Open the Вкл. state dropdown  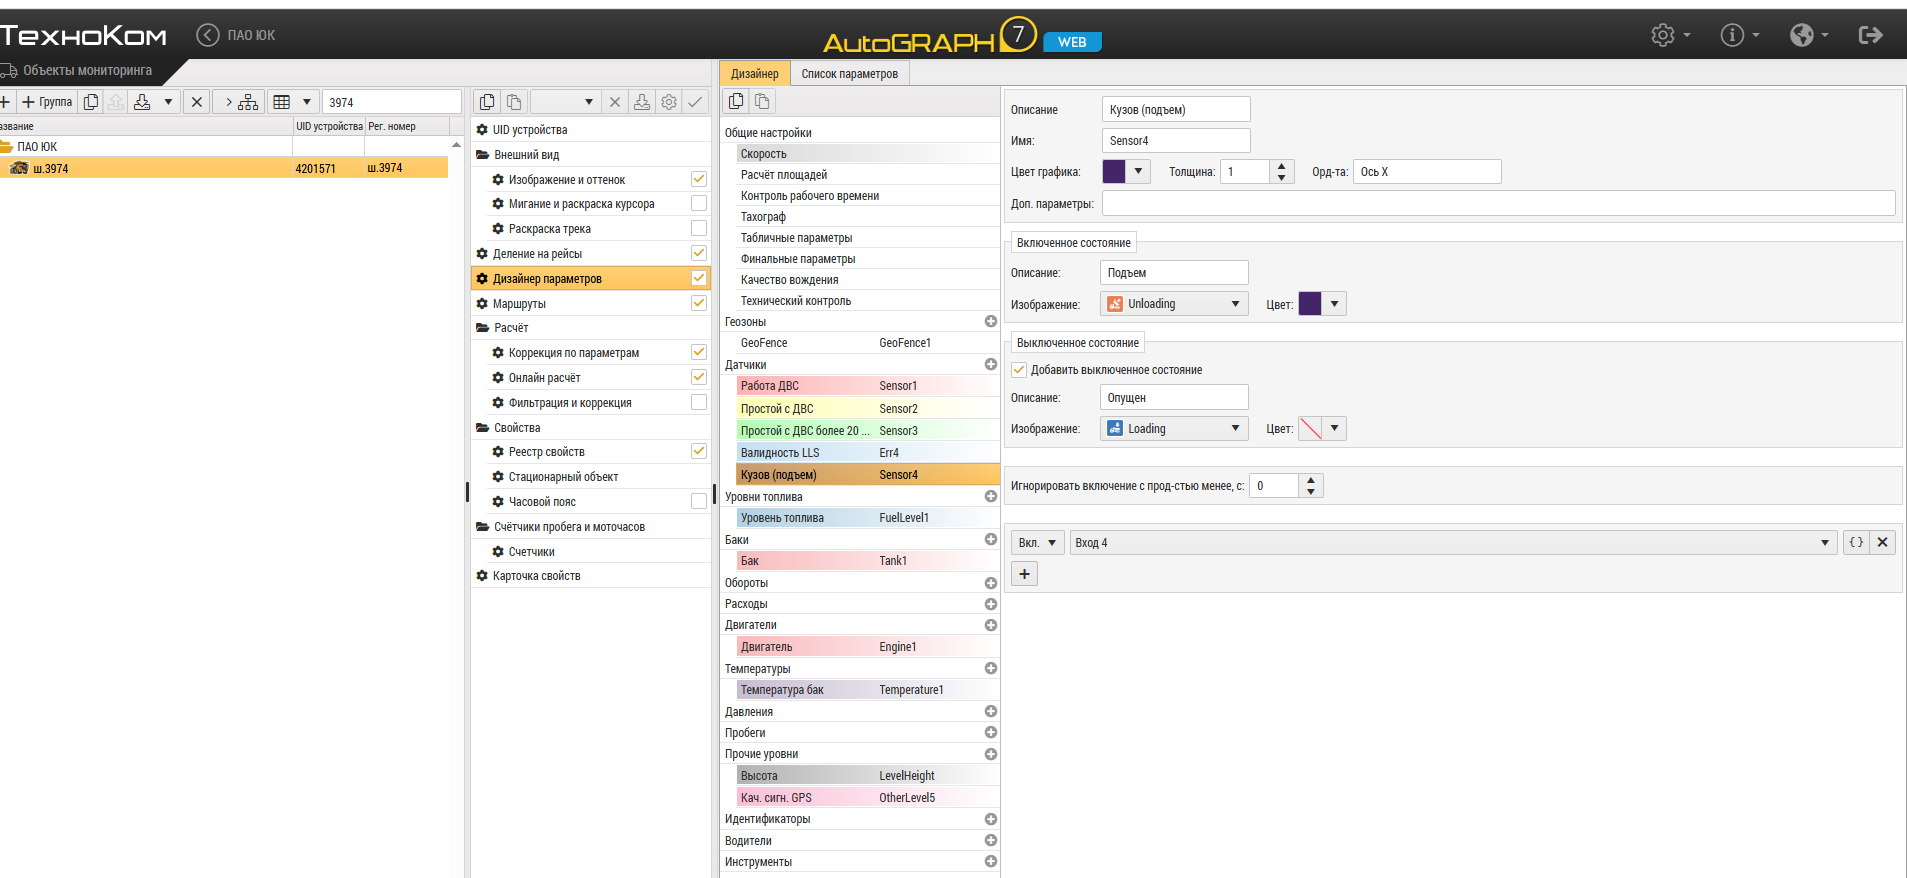(1038, 542)
